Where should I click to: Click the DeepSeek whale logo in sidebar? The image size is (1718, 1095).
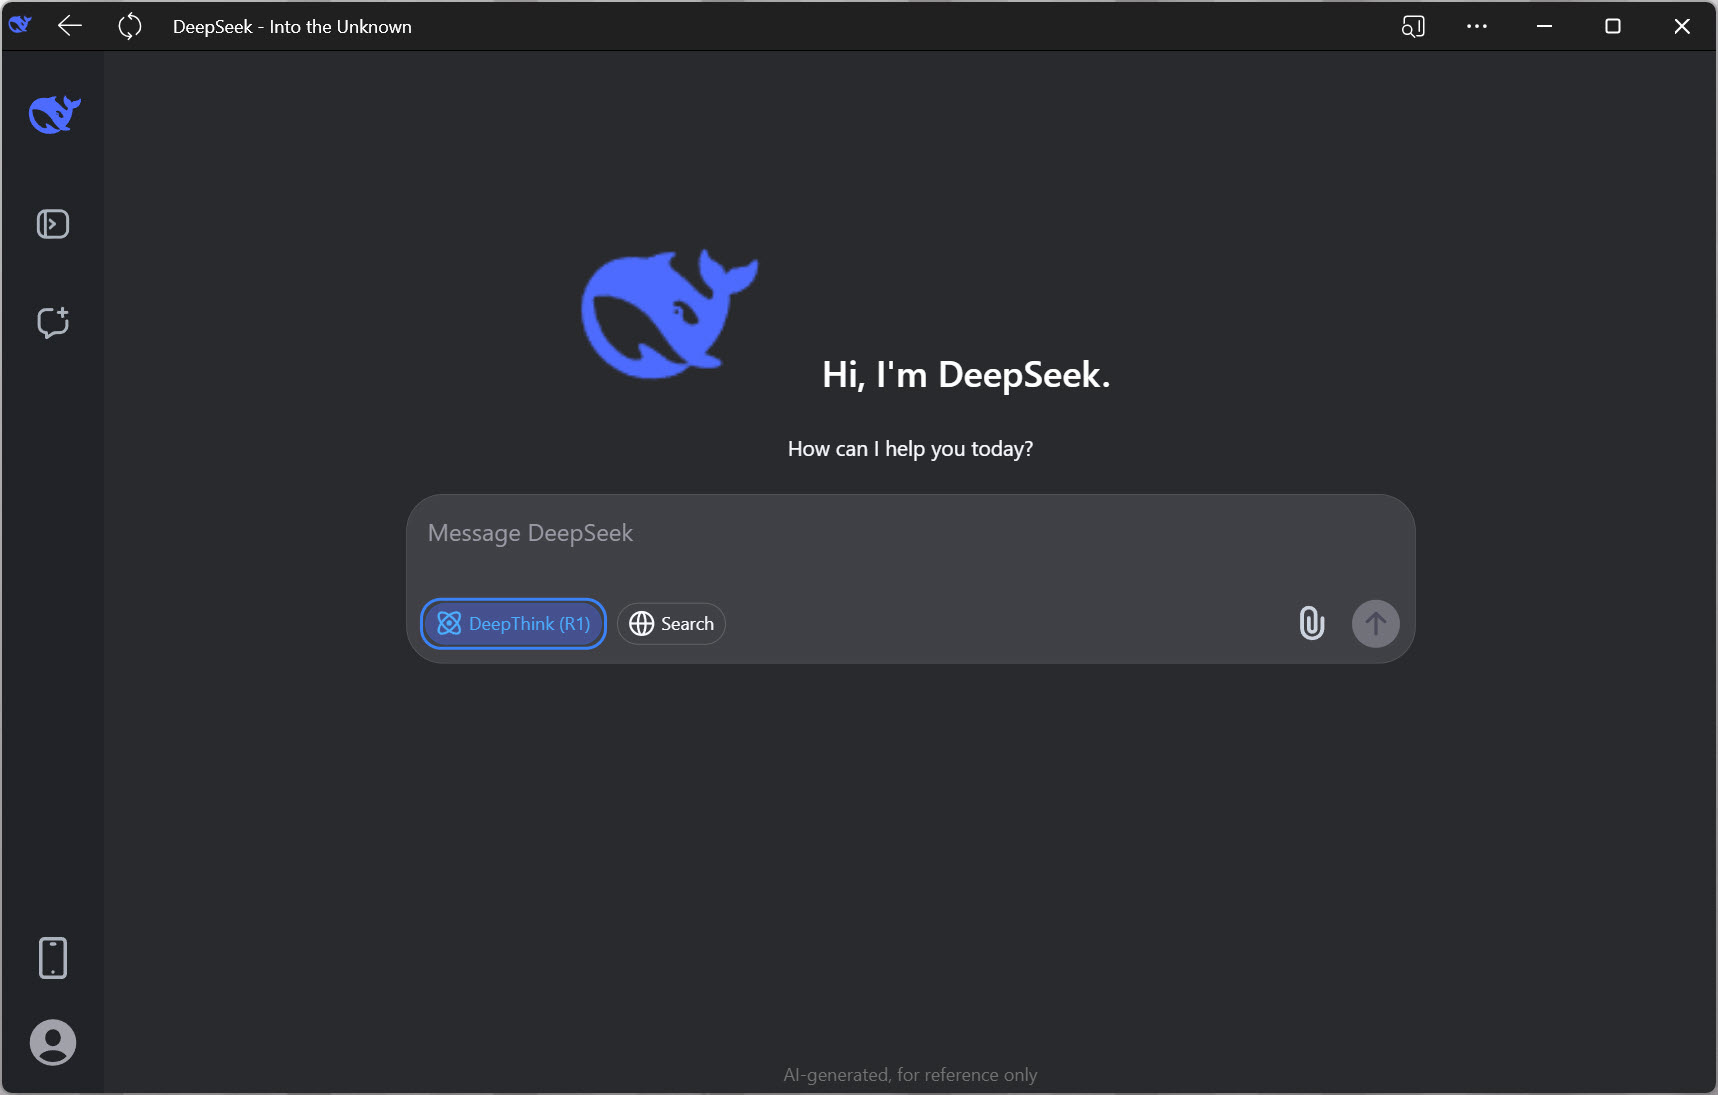pyautogui.click(x=54, y=114)
